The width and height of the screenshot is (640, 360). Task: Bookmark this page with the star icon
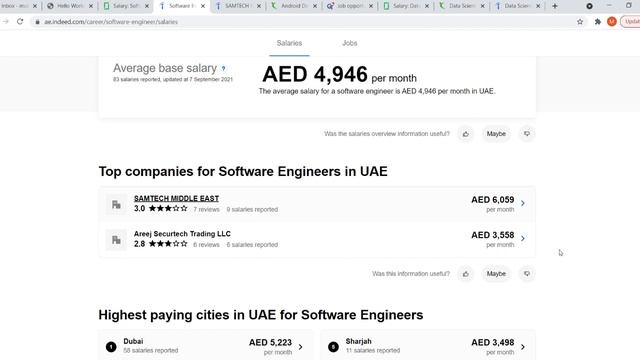pos(580,22)
